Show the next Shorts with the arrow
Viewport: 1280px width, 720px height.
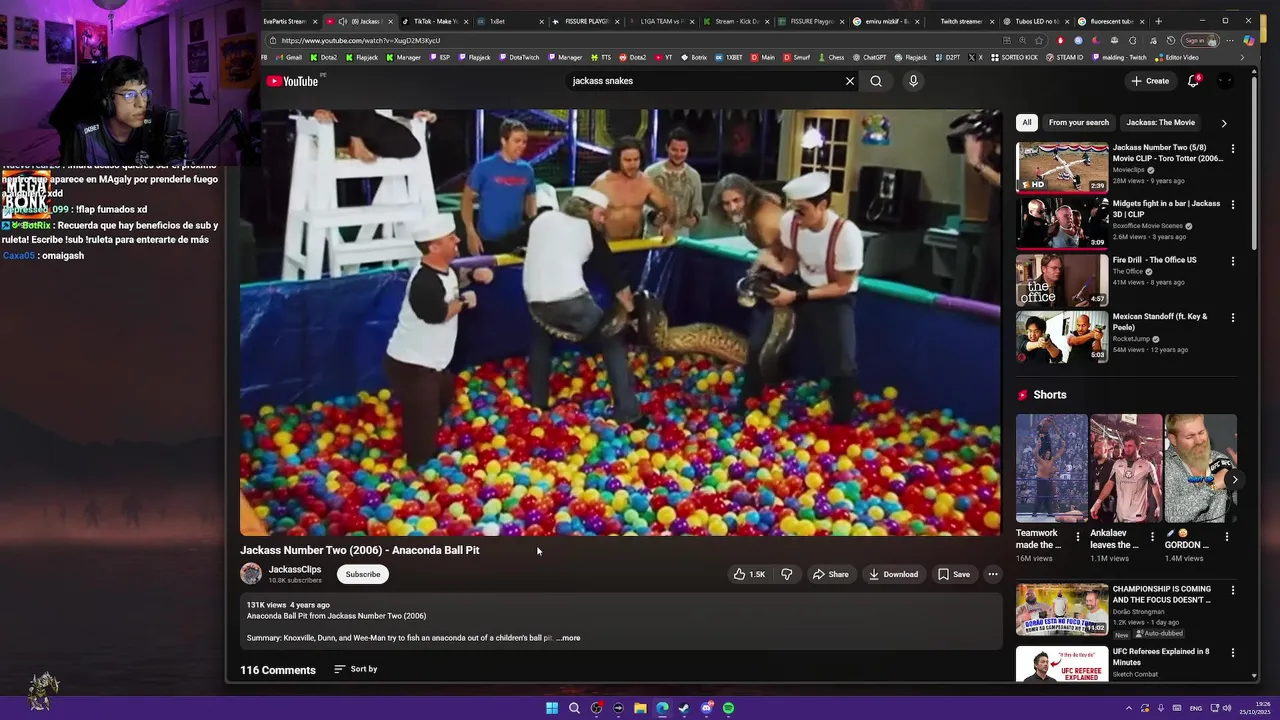(1235, 480)
